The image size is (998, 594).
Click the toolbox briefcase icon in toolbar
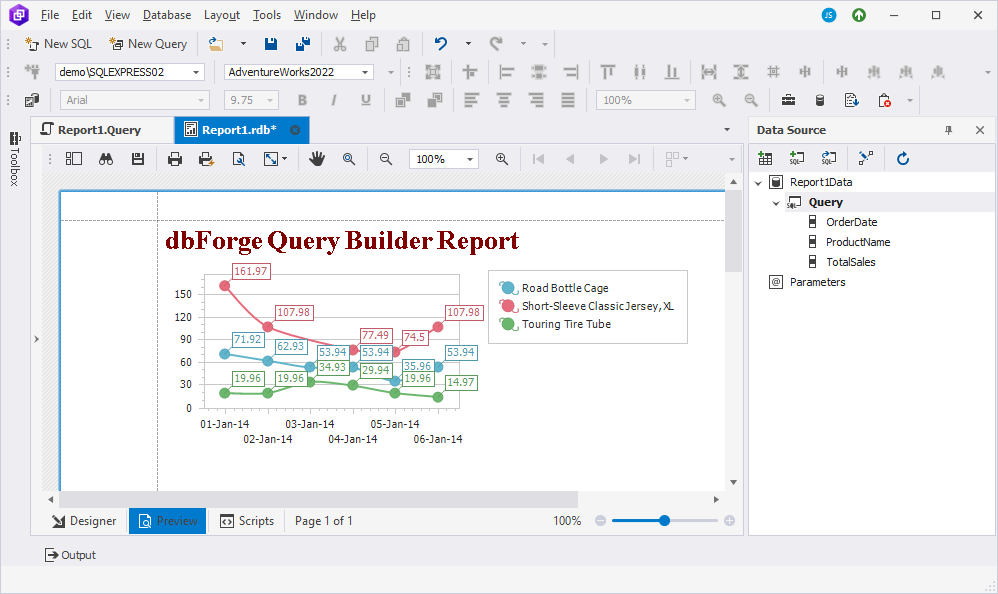click(x=788, y=100)
